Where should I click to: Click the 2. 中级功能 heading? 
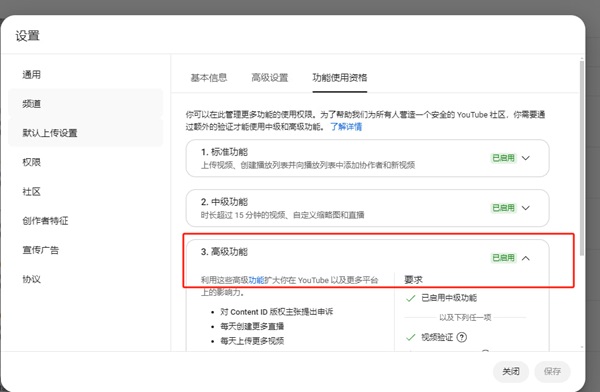224,202
